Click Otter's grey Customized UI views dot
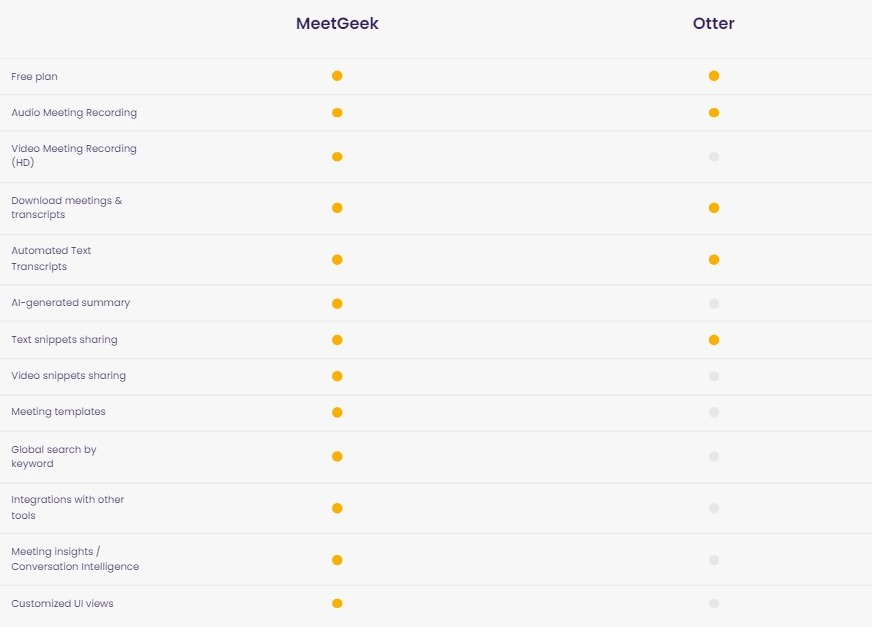The height and width of the screenshot is (627, 872). (714, 603)
